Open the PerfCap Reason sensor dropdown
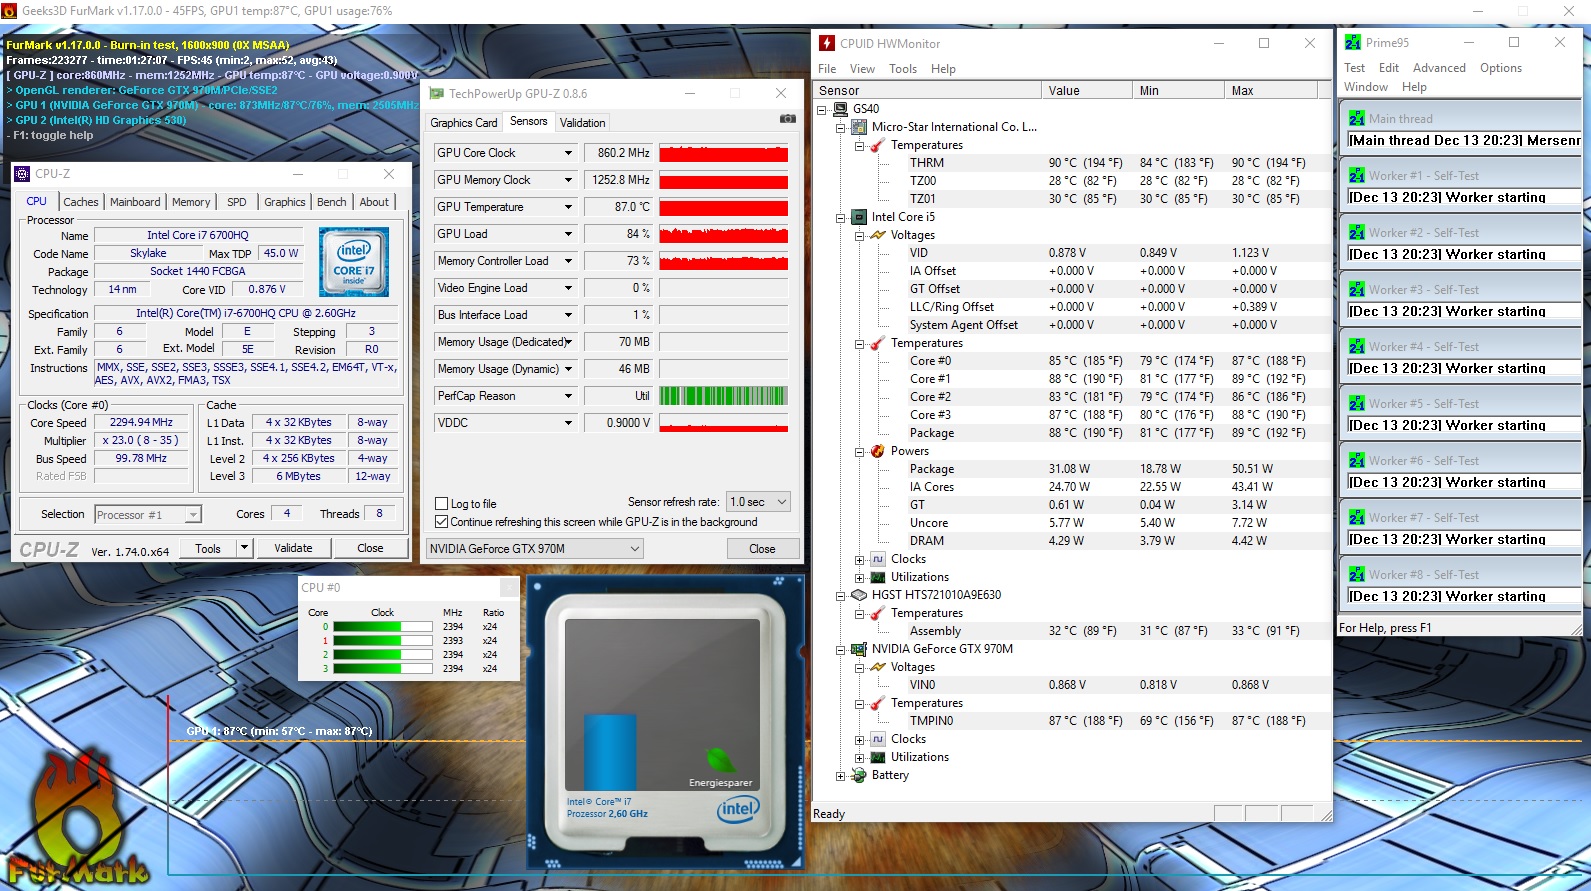Viewport: 1591px width, 891px height. click(x=568, y=396)
